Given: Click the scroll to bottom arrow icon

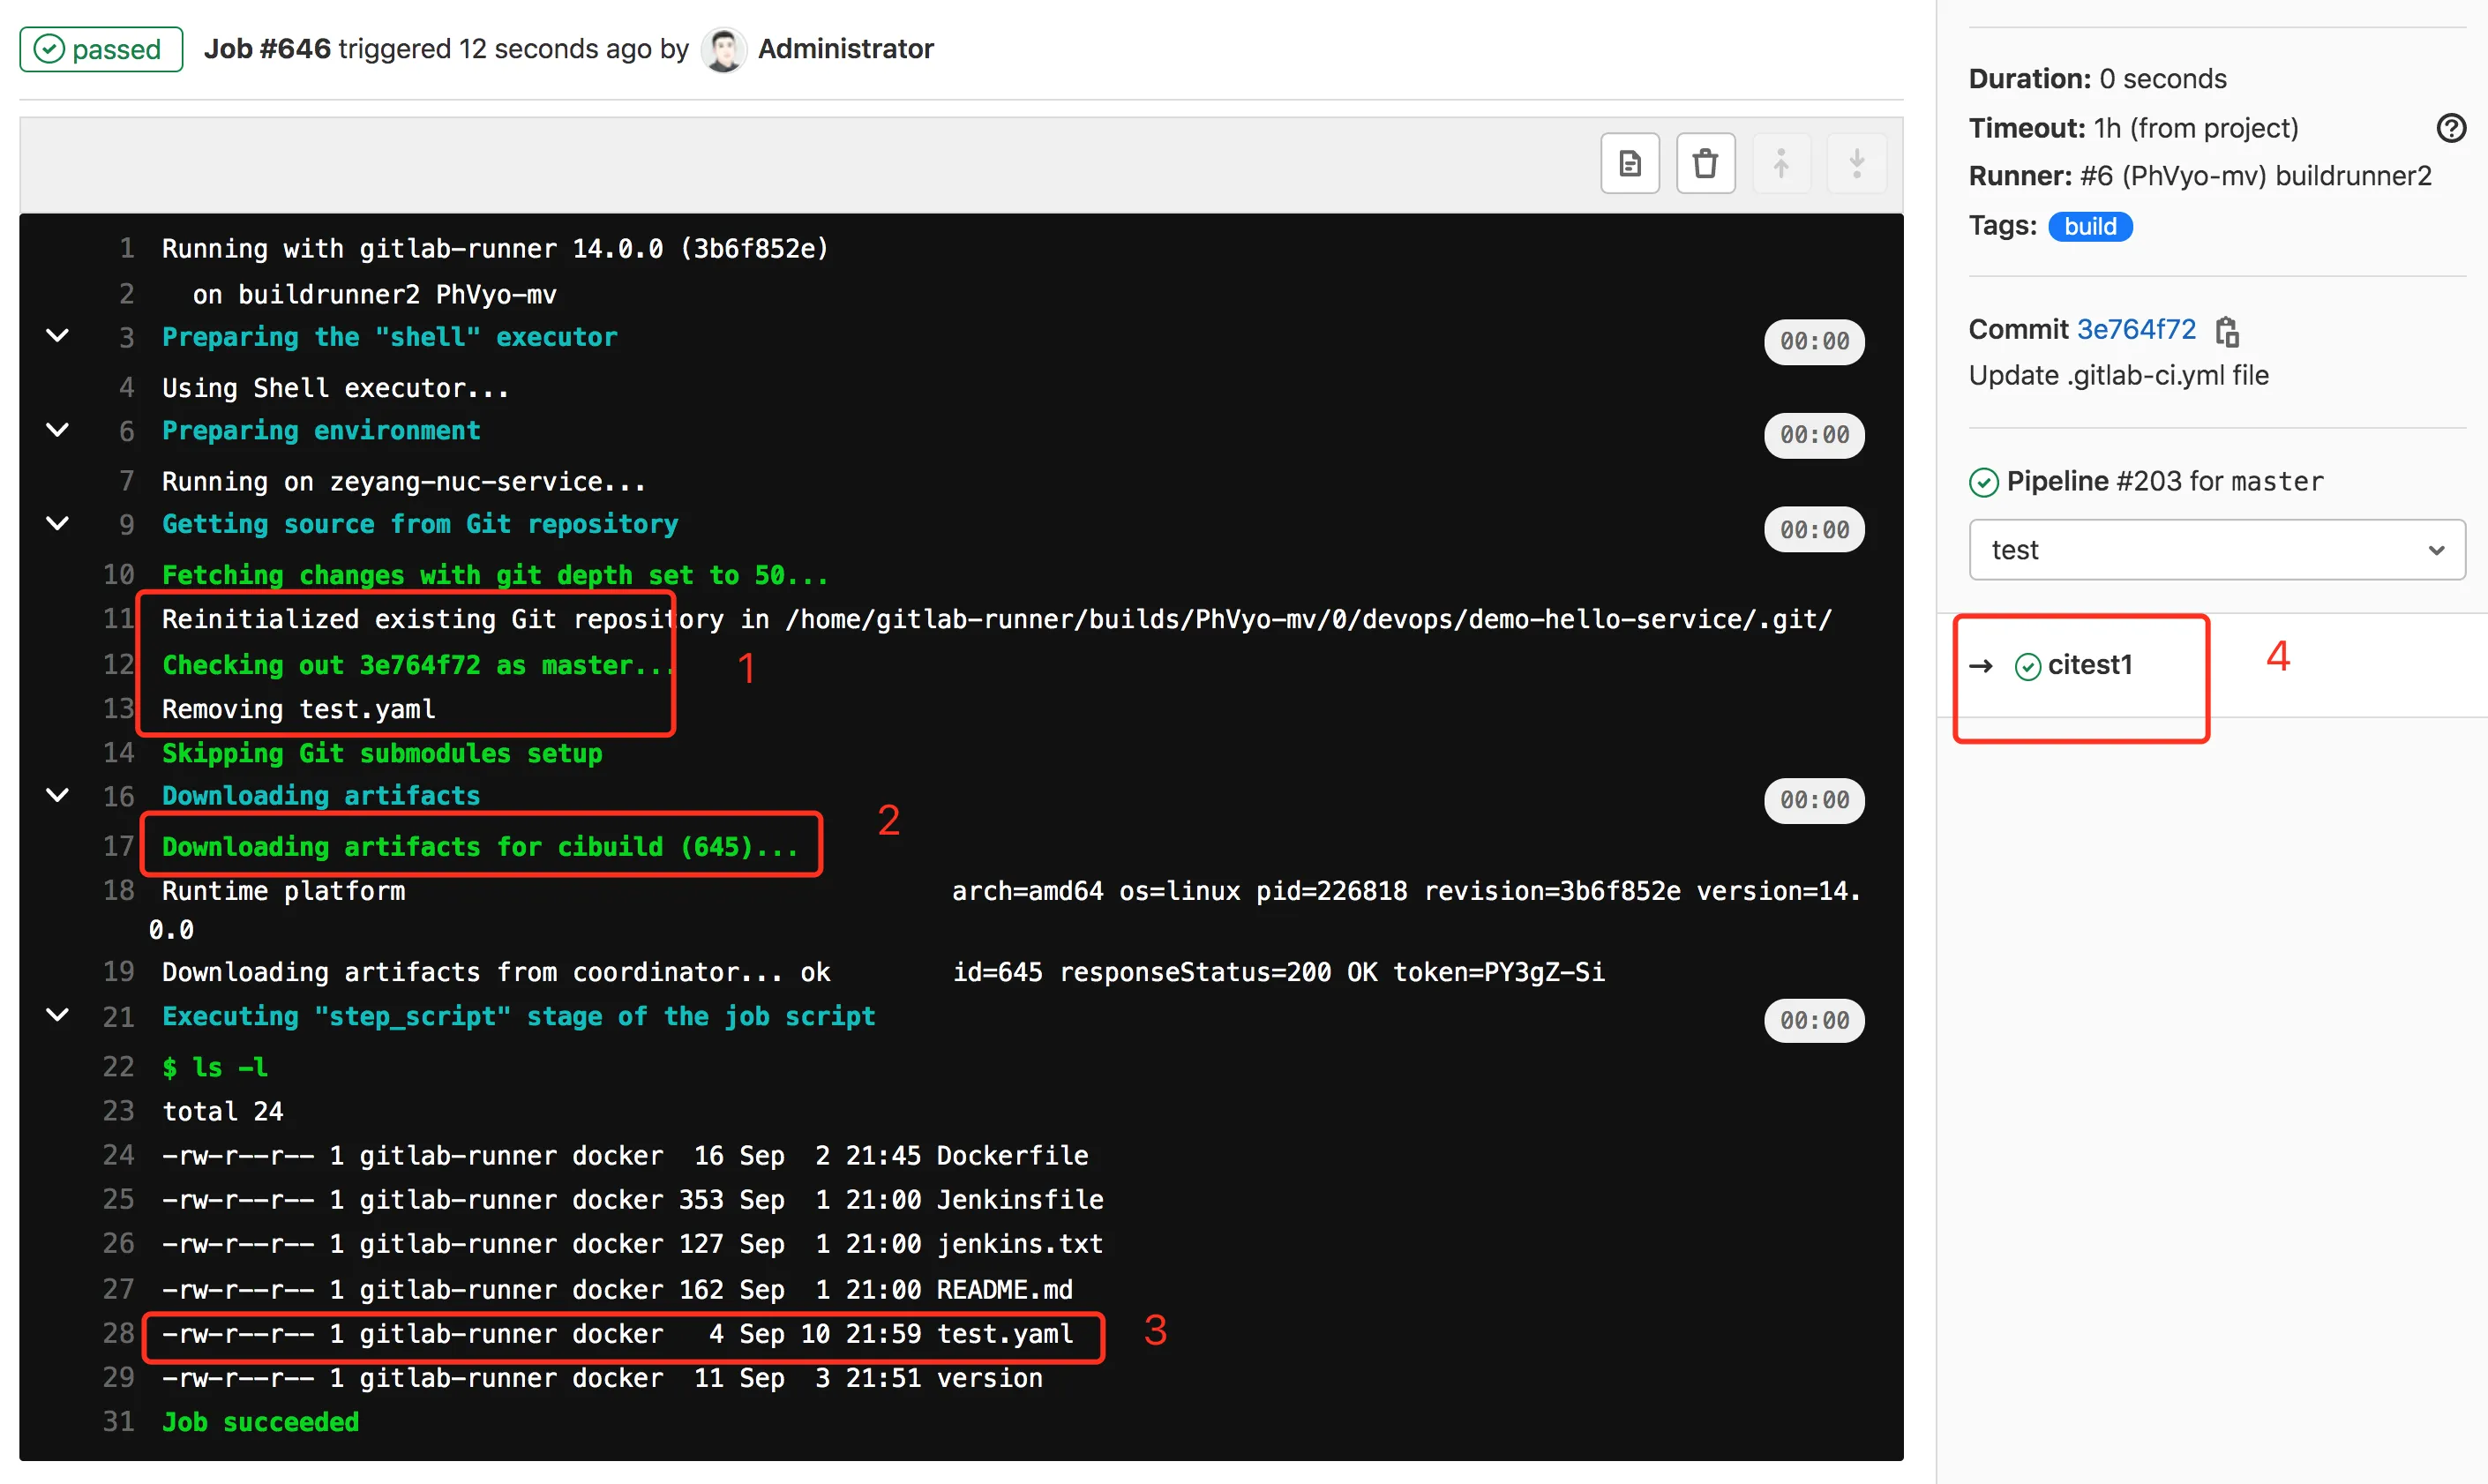Looking at the screenshot, I should point(1856,163).
